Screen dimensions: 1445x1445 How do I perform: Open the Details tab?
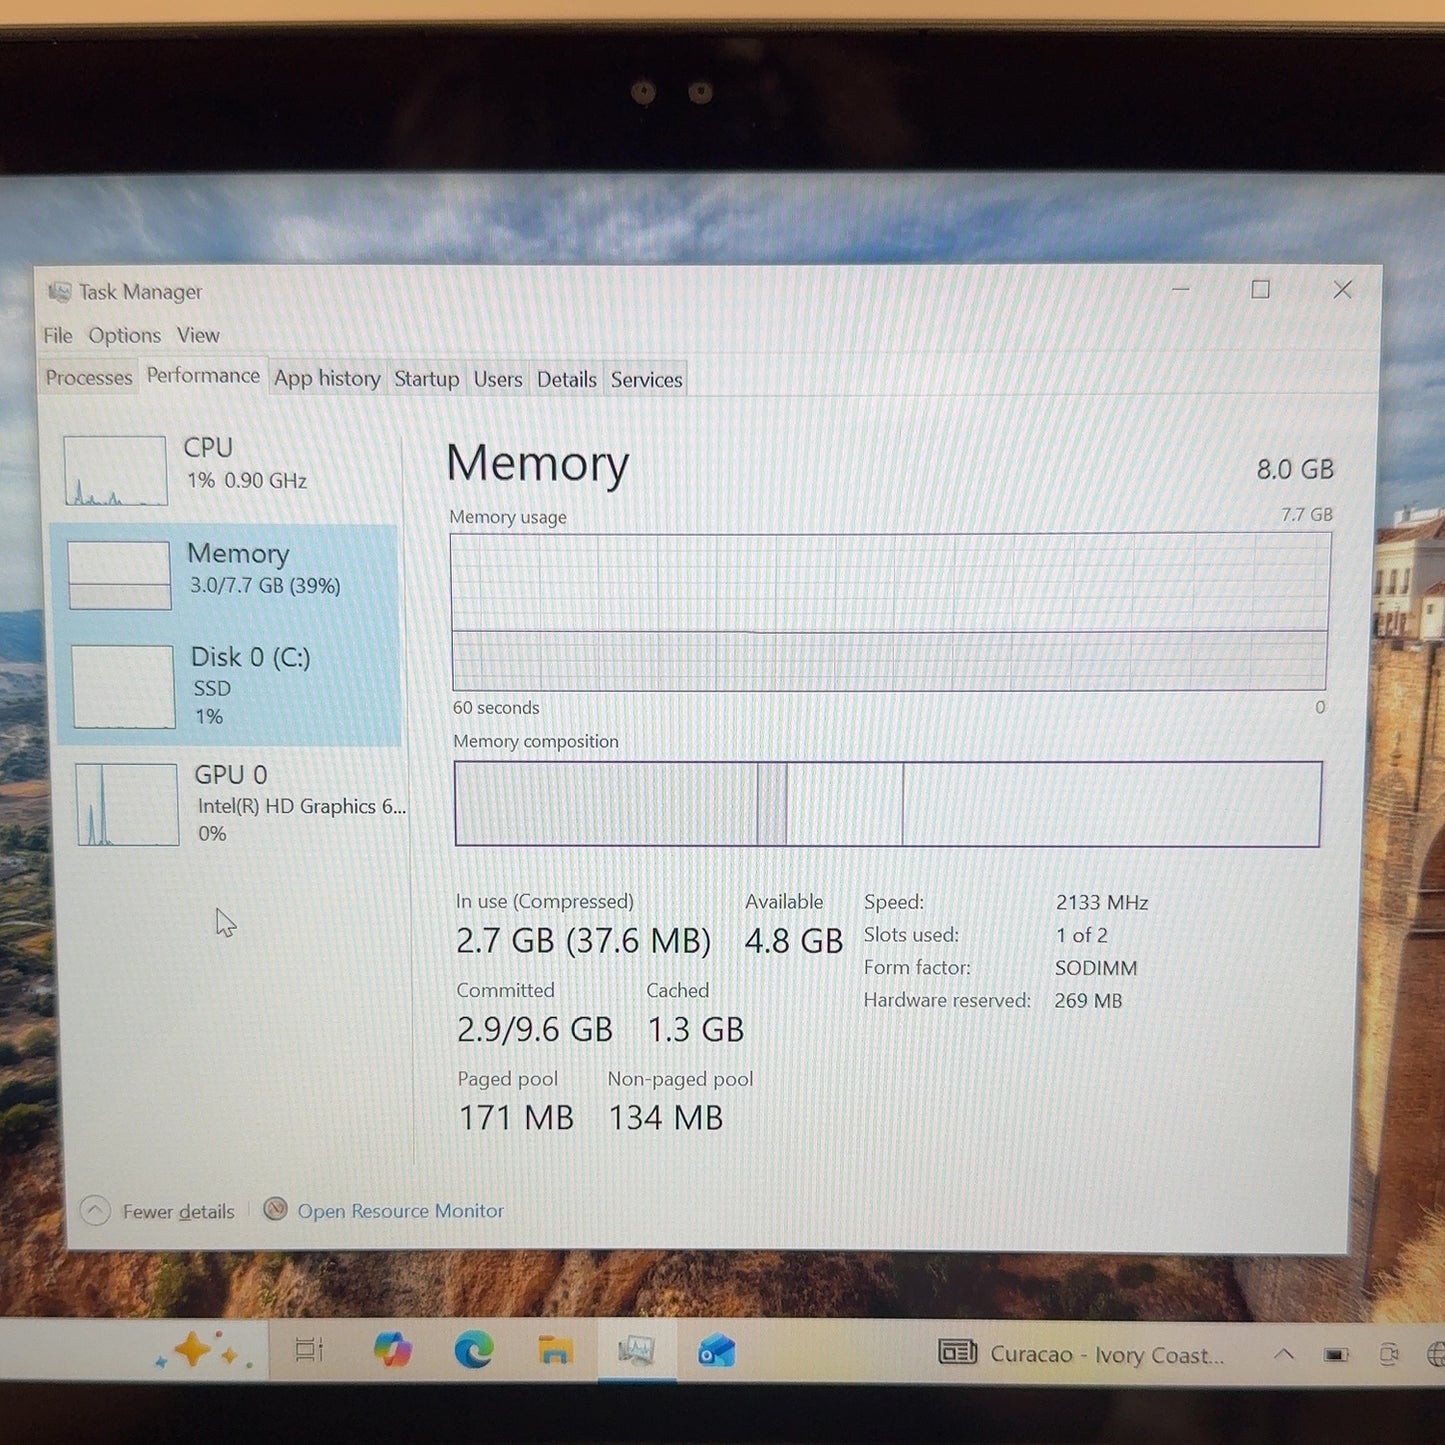coord(566,379)
